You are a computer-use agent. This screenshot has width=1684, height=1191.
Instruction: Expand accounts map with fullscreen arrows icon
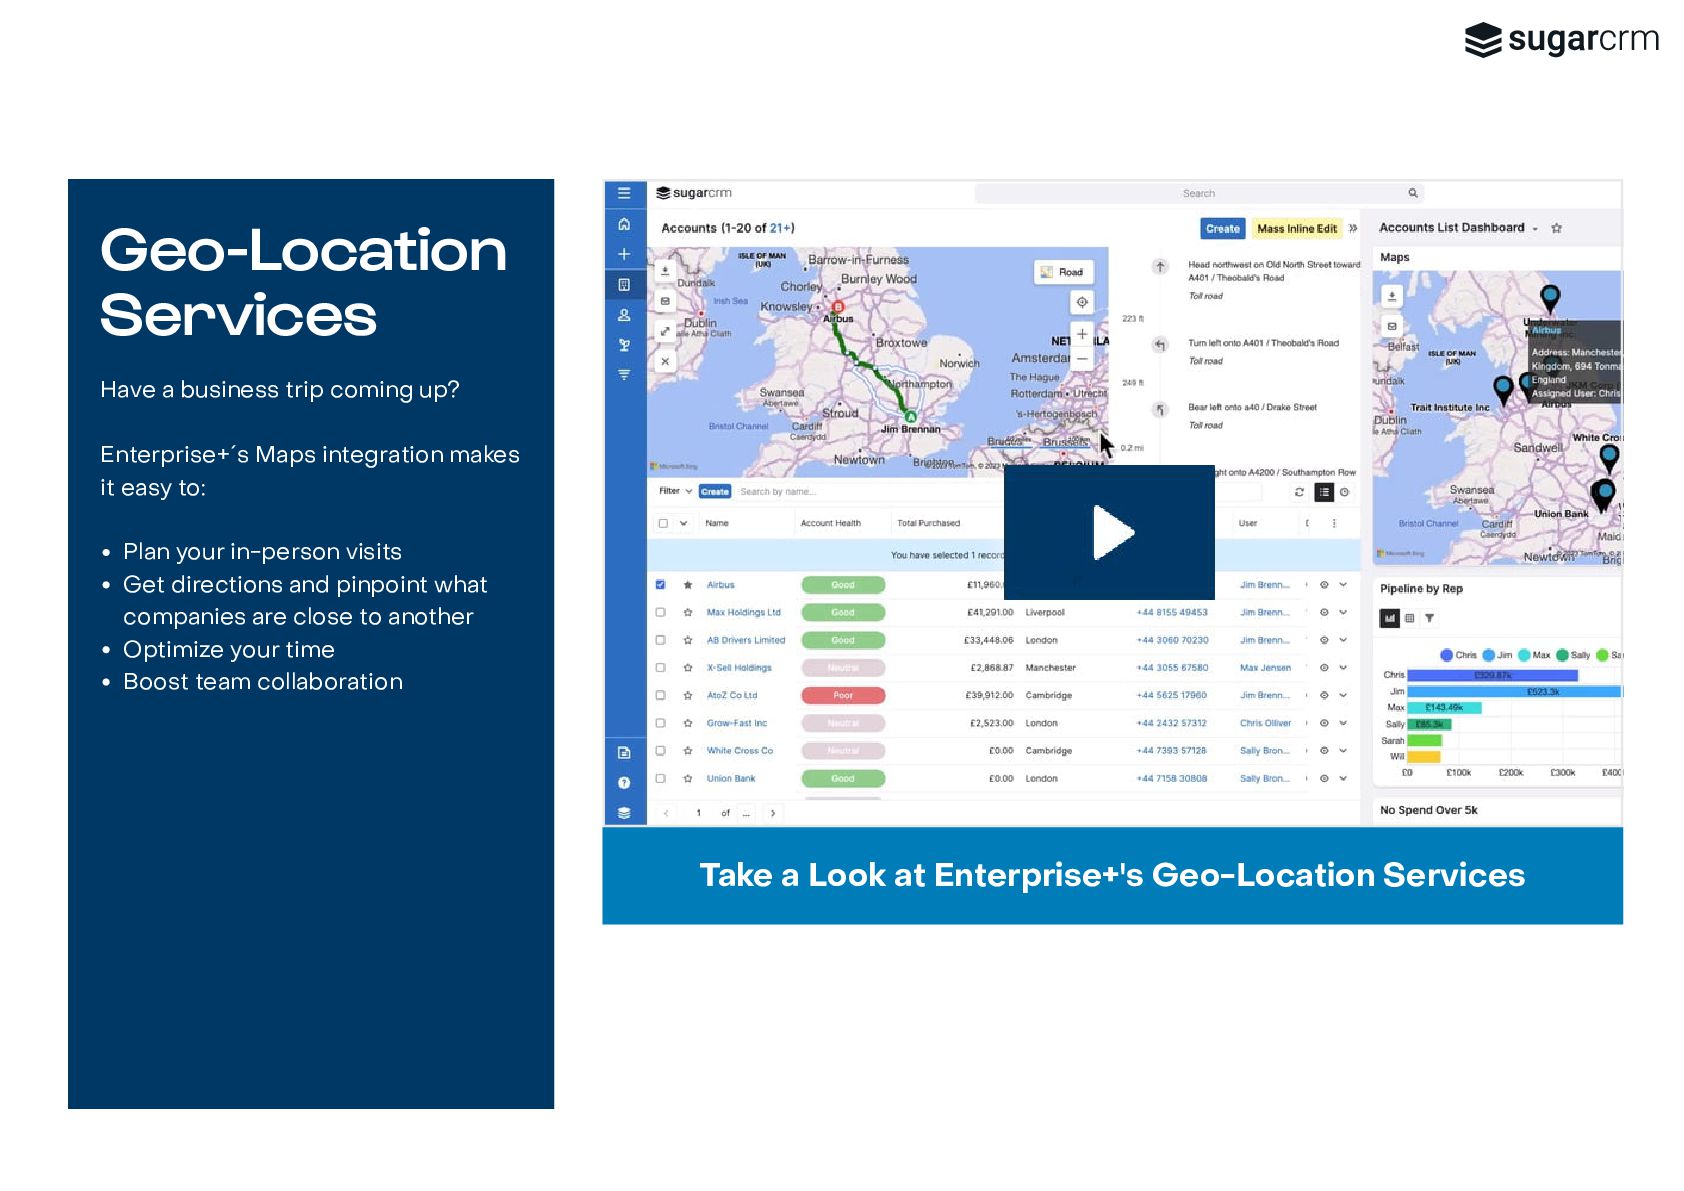tap(665, 331)
